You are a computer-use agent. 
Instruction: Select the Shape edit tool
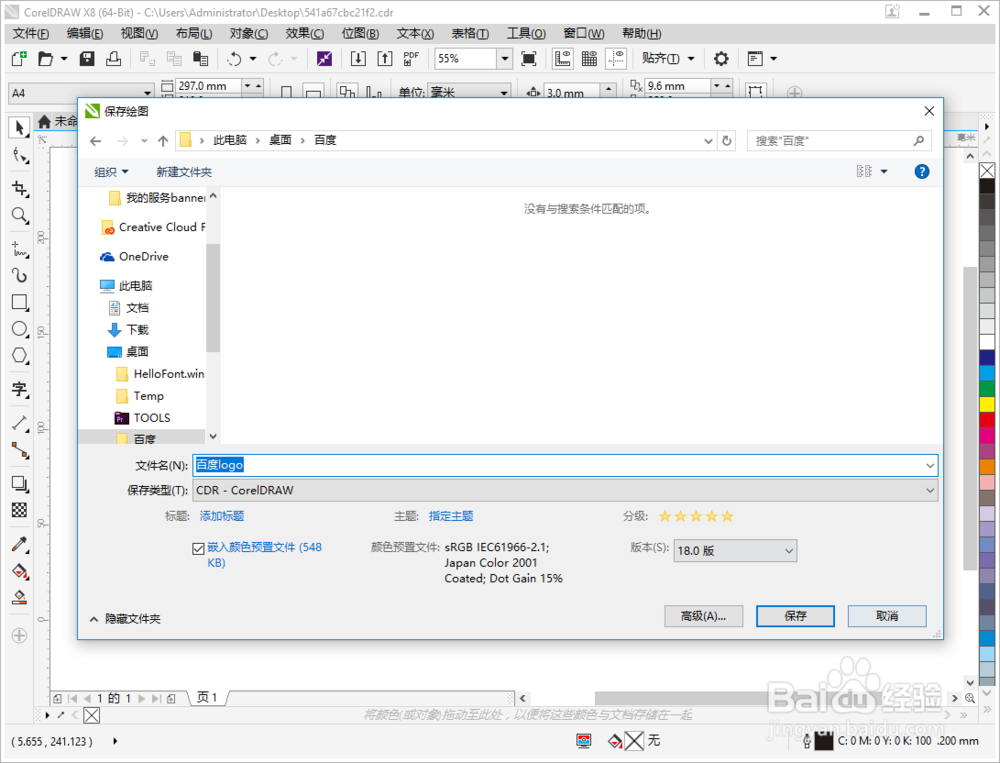click(x=20, y=156)
